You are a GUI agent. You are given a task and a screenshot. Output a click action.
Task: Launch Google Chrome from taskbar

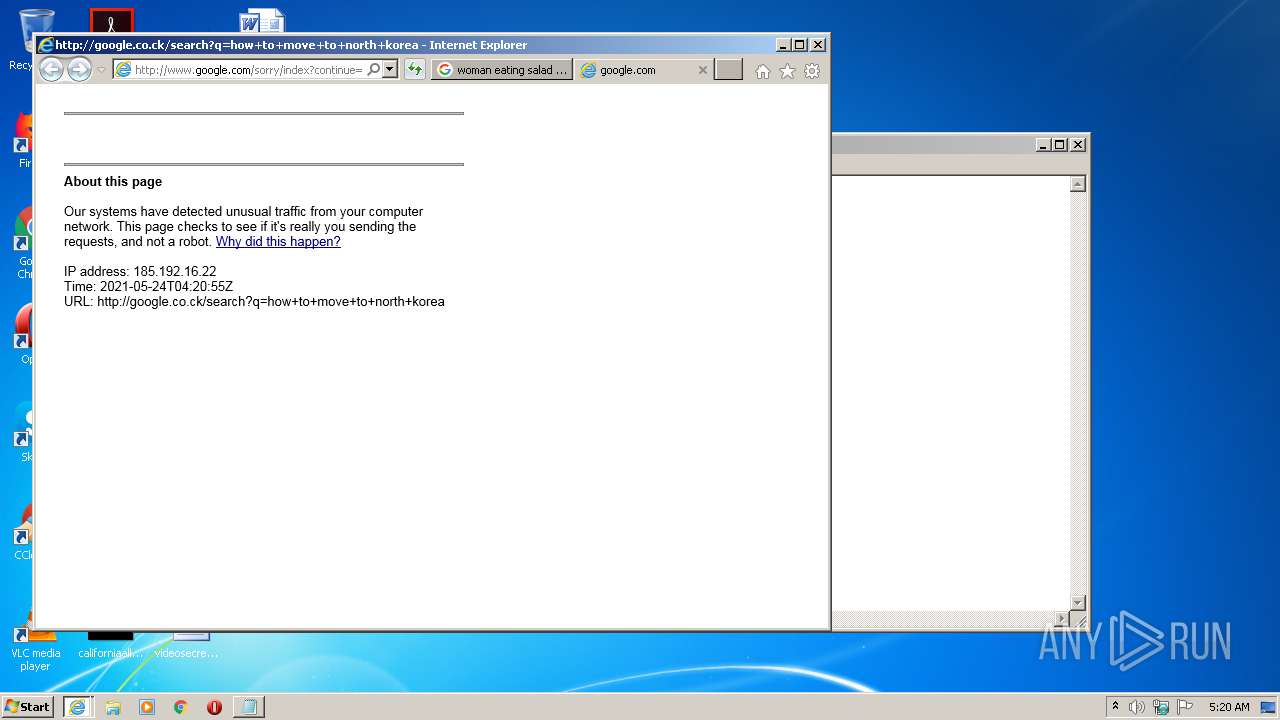pos(181,707)
